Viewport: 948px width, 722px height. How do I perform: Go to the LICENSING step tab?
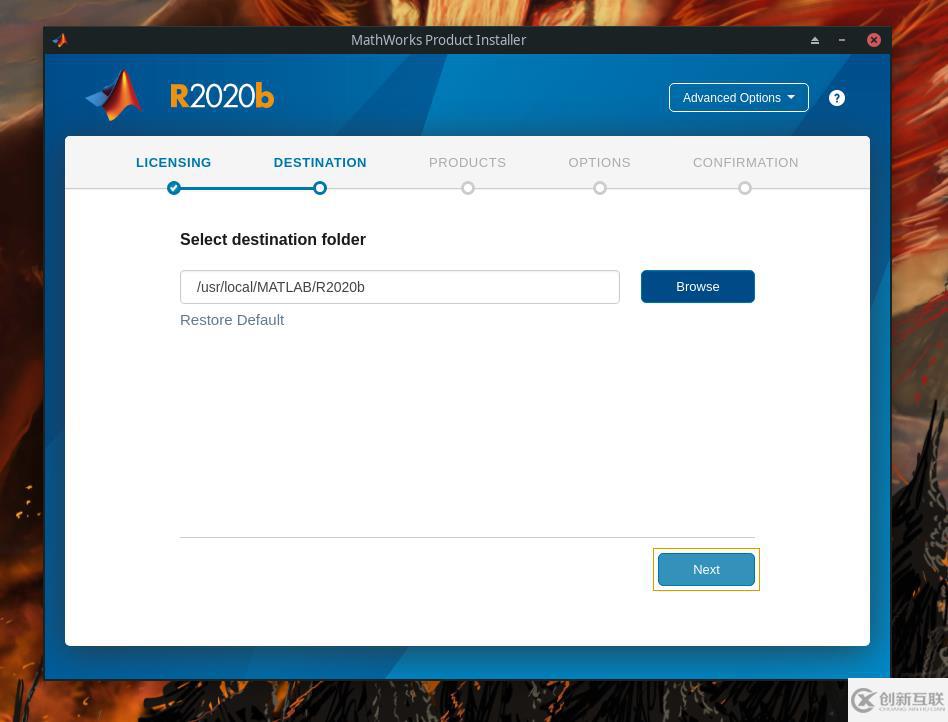pos(174,163)
